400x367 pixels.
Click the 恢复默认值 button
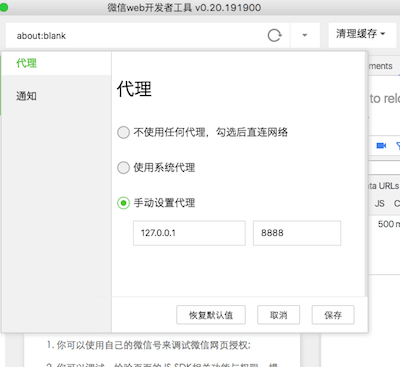pos(211,315)
